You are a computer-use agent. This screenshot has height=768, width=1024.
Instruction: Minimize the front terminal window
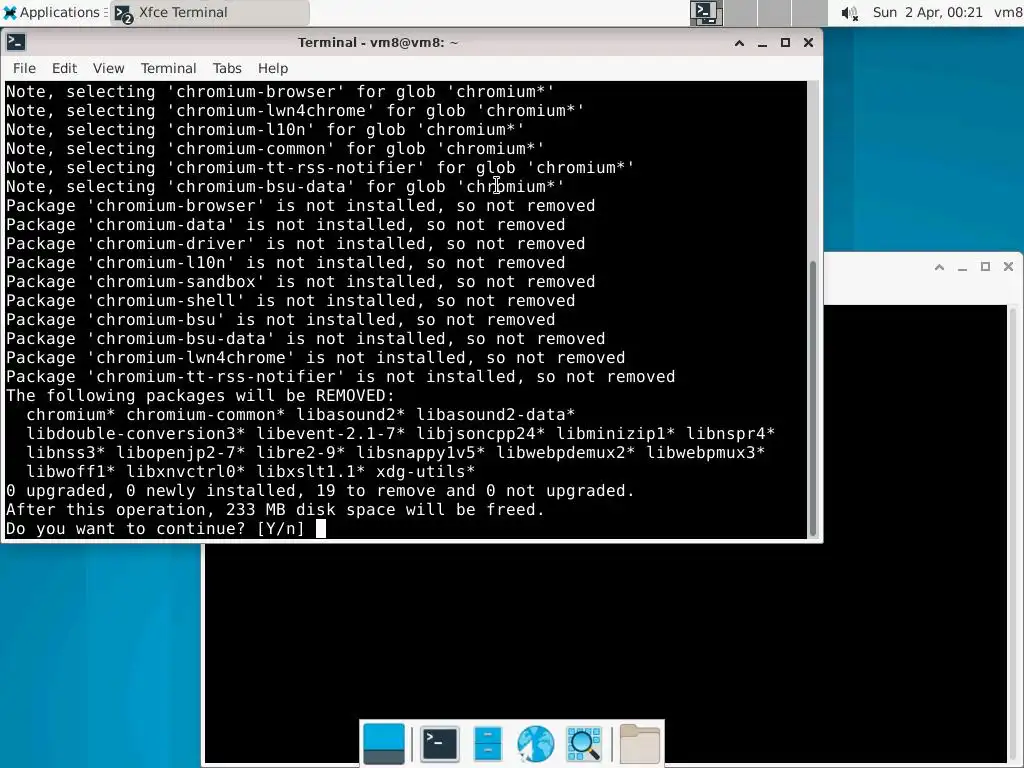coord(762,43)
